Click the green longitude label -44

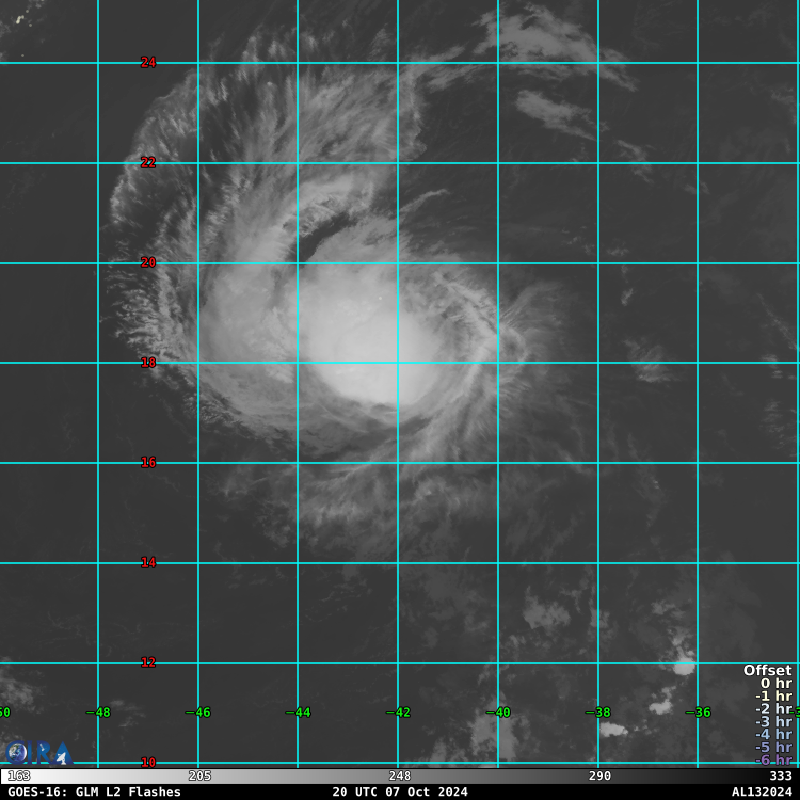click(x=297, y=713)
